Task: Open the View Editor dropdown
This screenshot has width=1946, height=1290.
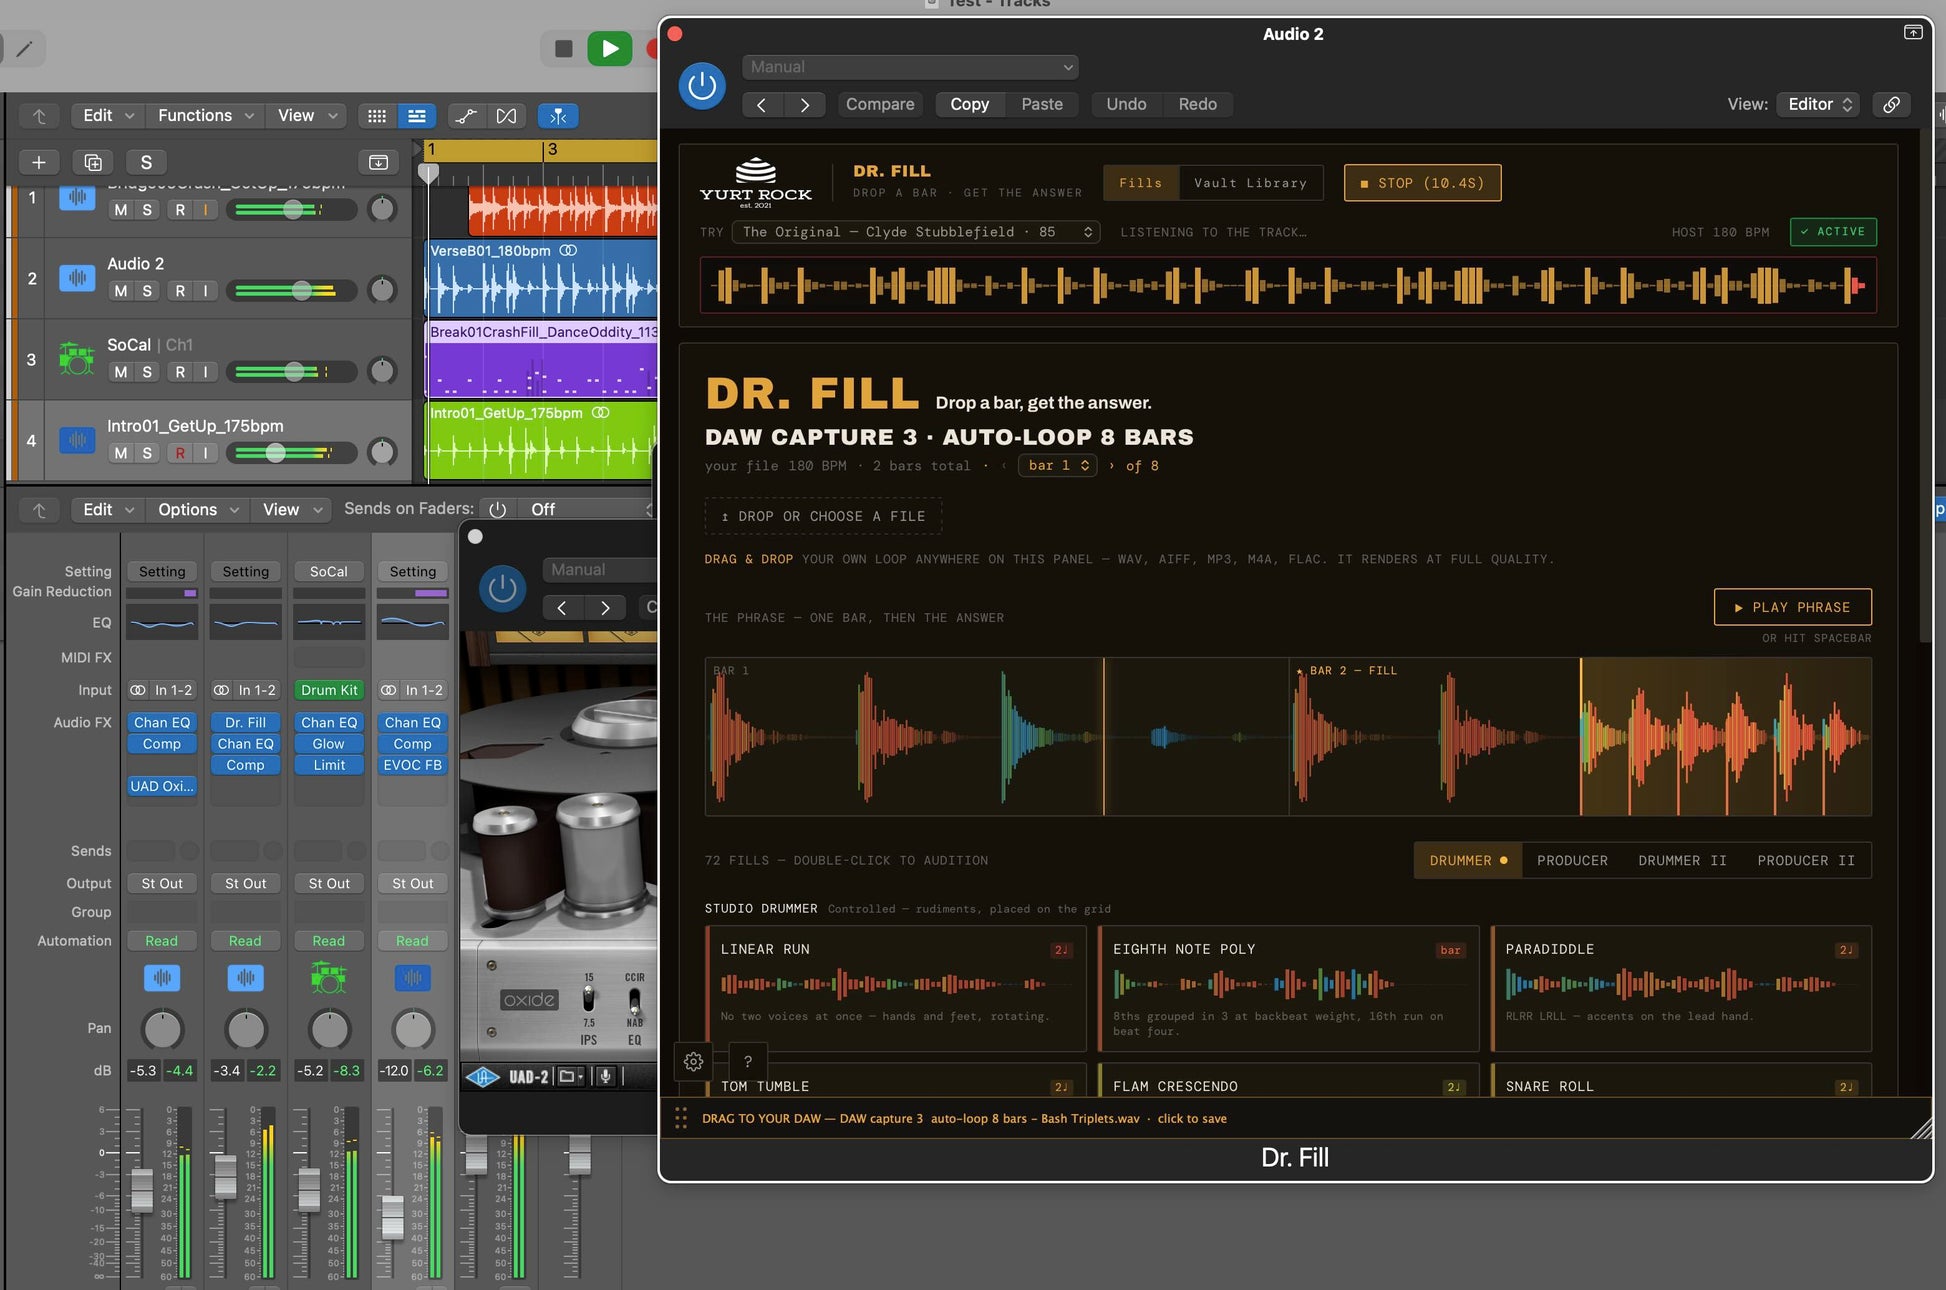Action: point(1818,104)
